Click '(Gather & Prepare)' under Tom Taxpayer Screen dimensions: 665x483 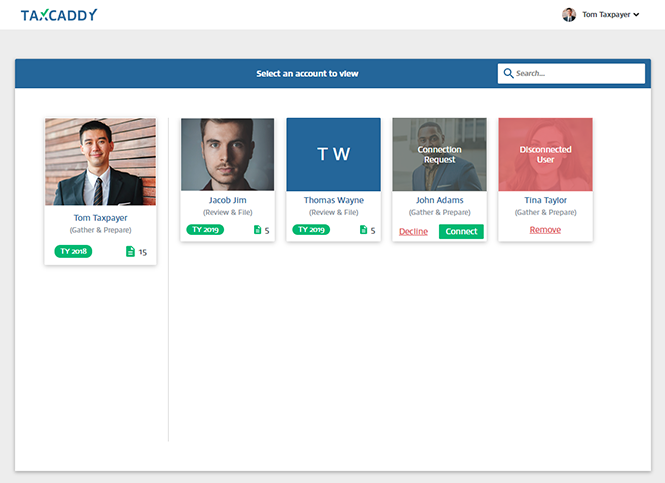pos(101,230)
